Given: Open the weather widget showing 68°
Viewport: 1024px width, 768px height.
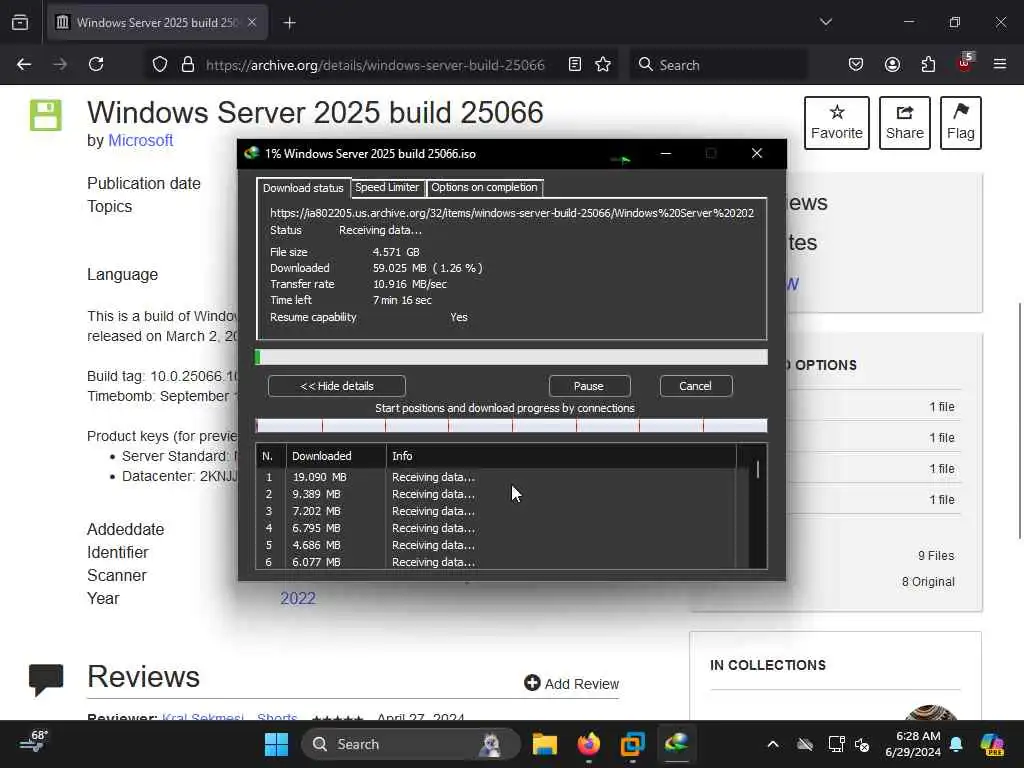Looking at the screenshot, I should [x=33, y=741].
